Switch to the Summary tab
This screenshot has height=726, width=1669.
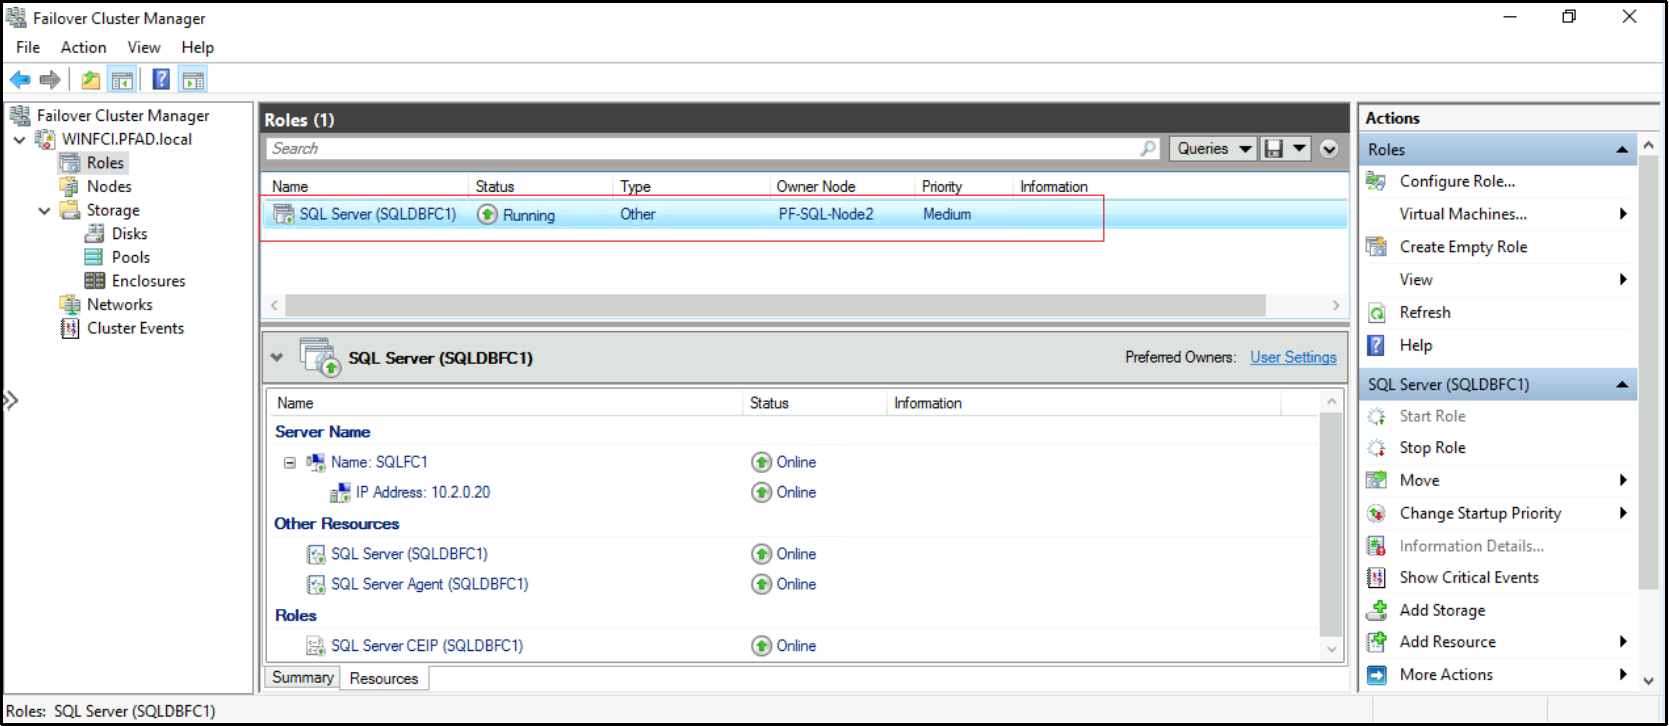pos(302,677)
